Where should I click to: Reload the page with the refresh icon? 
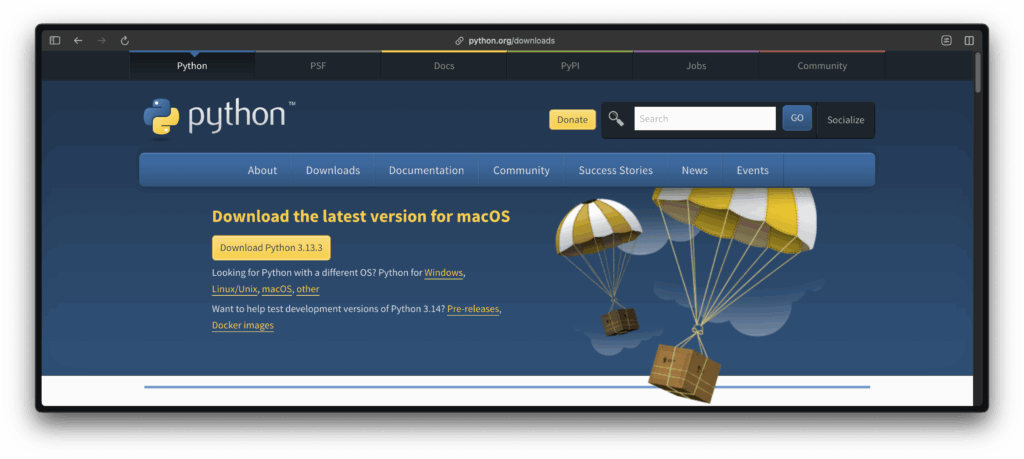click(x=125, y=40)
